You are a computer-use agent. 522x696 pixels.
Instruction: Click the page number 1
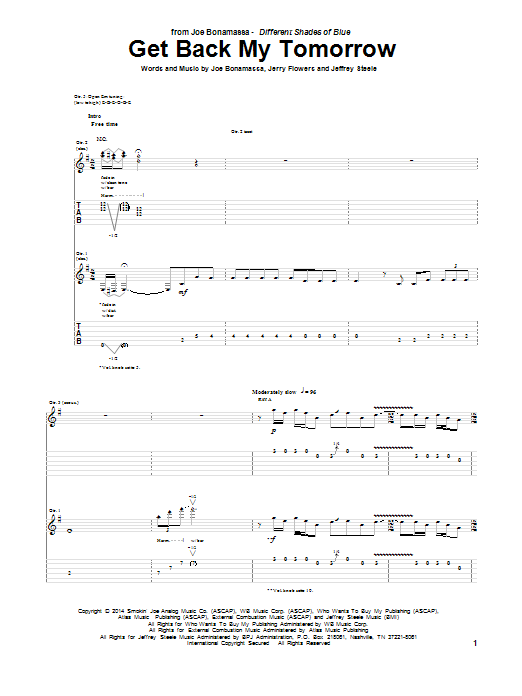[x=475, y=643]
